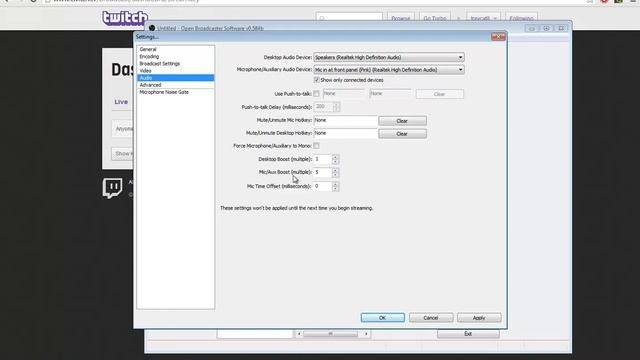Viewport: 640px width, 360px height.
Task: Select Broadcast Settings category
Action: pyautogui.click(x=160, y=64)
